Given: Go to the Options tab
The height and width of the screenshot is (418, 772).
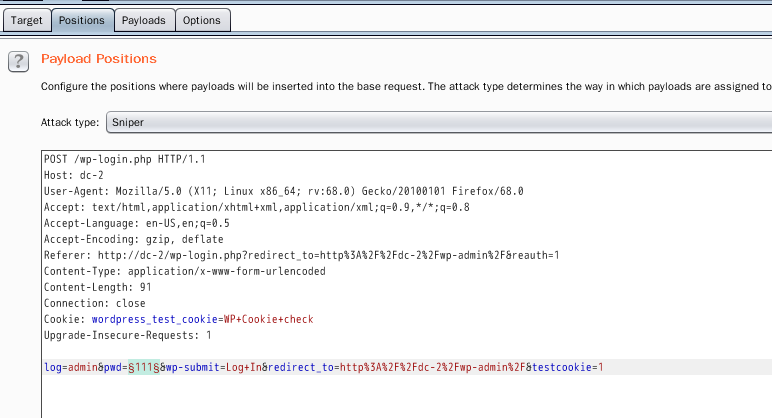Looking at the screenshot, I should pyautogui.click(x=202, y=20).
